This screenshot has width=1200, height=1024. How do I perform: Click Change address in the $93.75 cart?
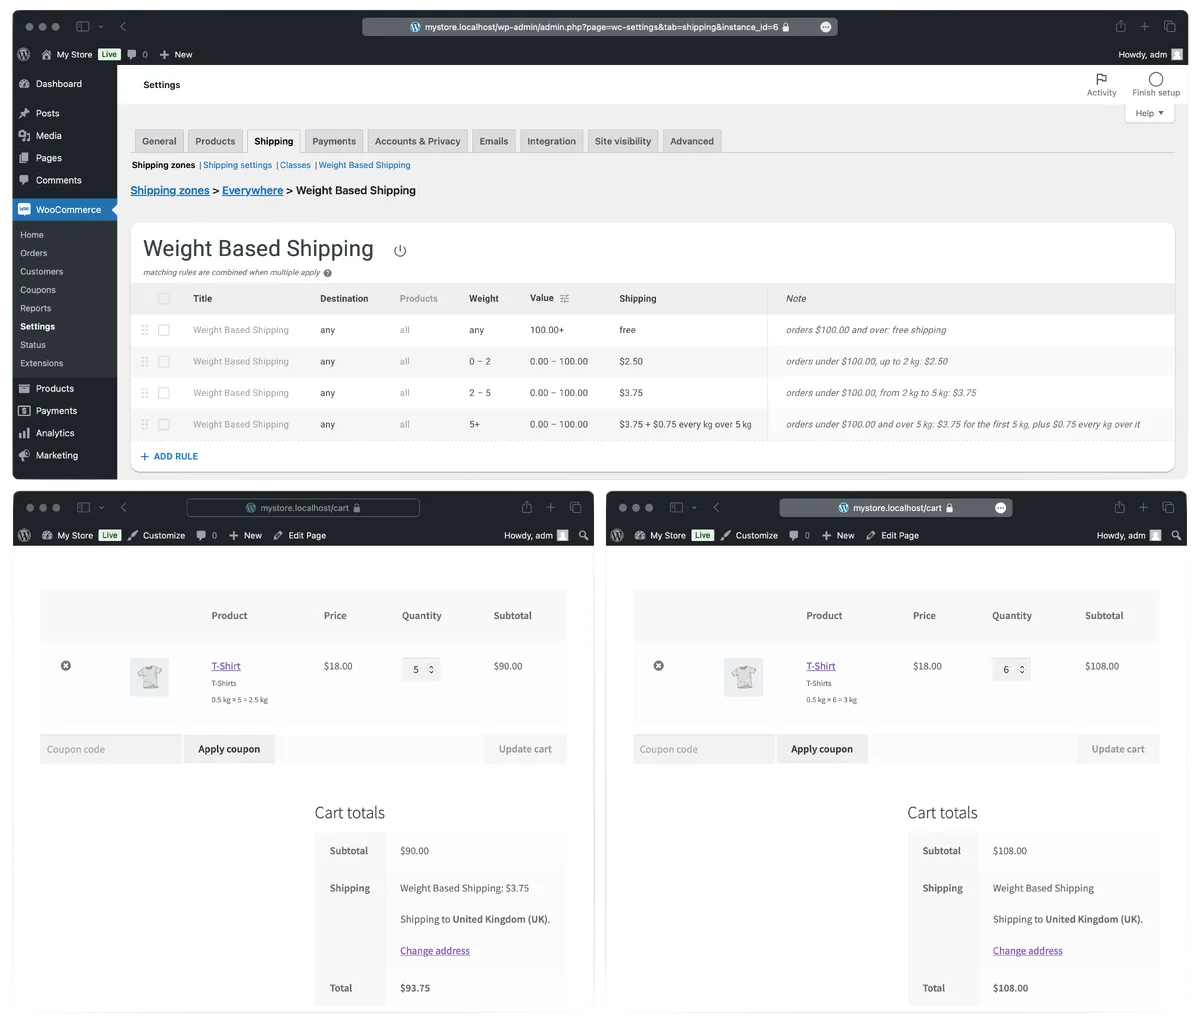tap(435, 951)
